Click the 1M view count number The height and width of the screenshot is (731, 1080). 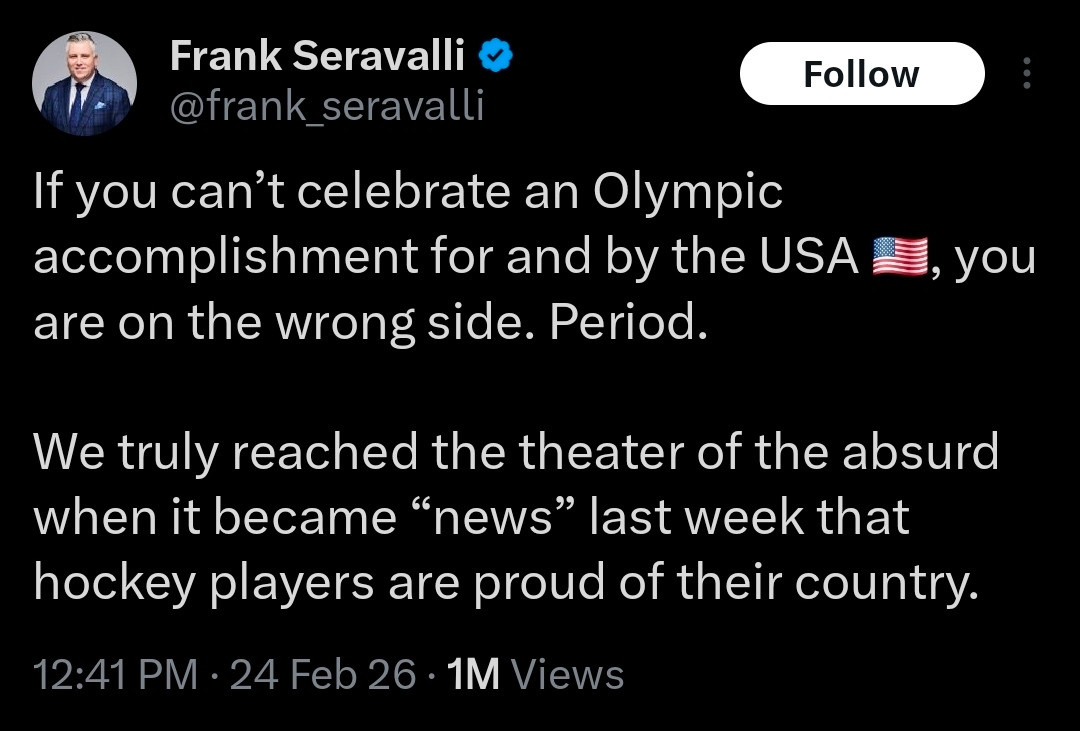pos(473,674)
